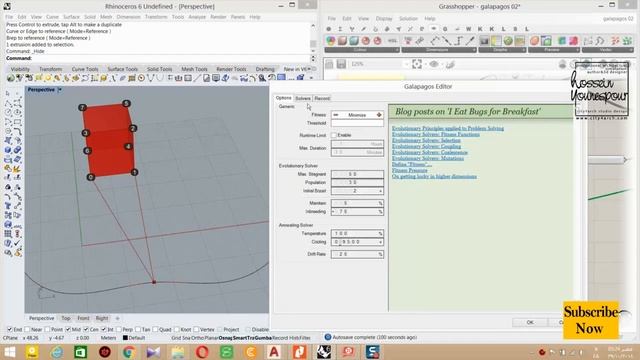640x360 pixels.
Task: Click the Max. Stagnant value slider
Action: click(357, 174)
